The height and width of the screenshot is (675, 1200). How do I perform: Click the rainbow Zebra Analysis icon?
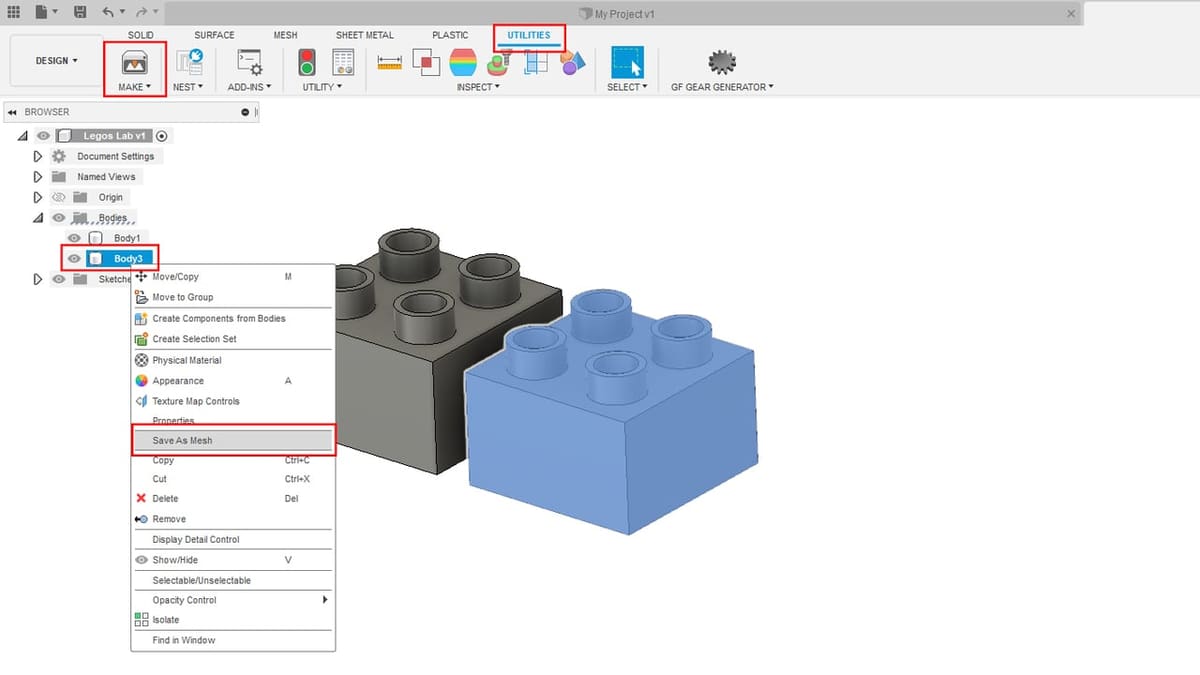pyautogui.click(x=462, y=63)
